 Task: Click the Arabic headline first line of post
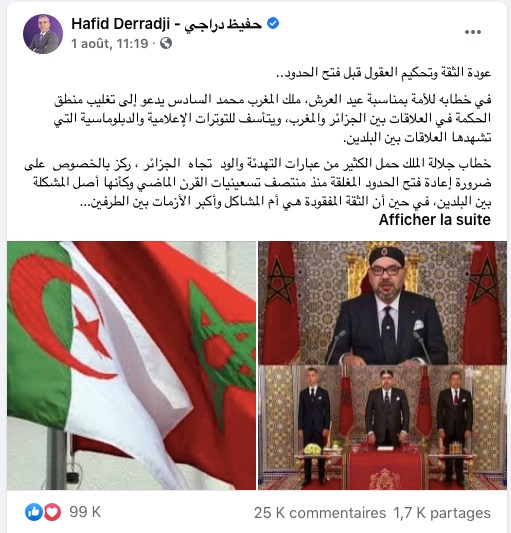click(384, 73)
